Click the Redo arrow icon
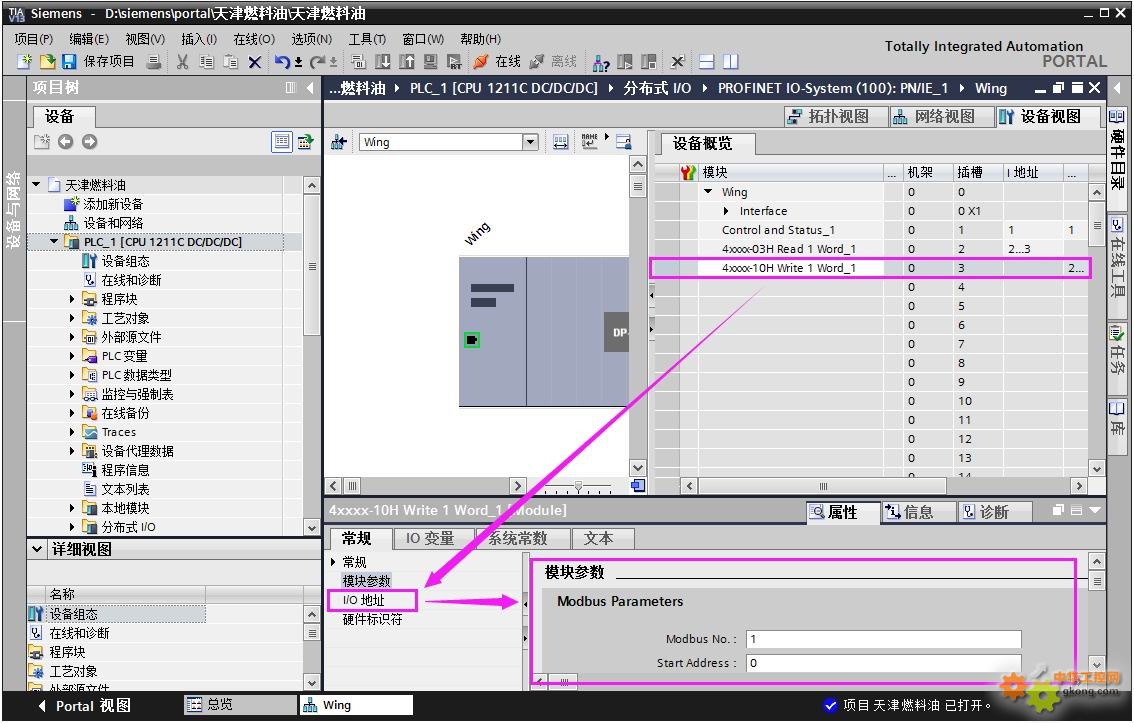The image size is (1134, 723). click(317, 62)
